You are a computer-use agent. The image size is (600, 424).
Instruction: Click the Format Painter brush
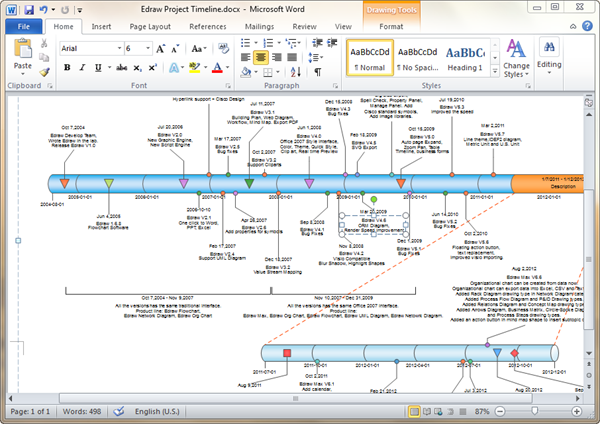pyautogui.click(x=46, y=72)
